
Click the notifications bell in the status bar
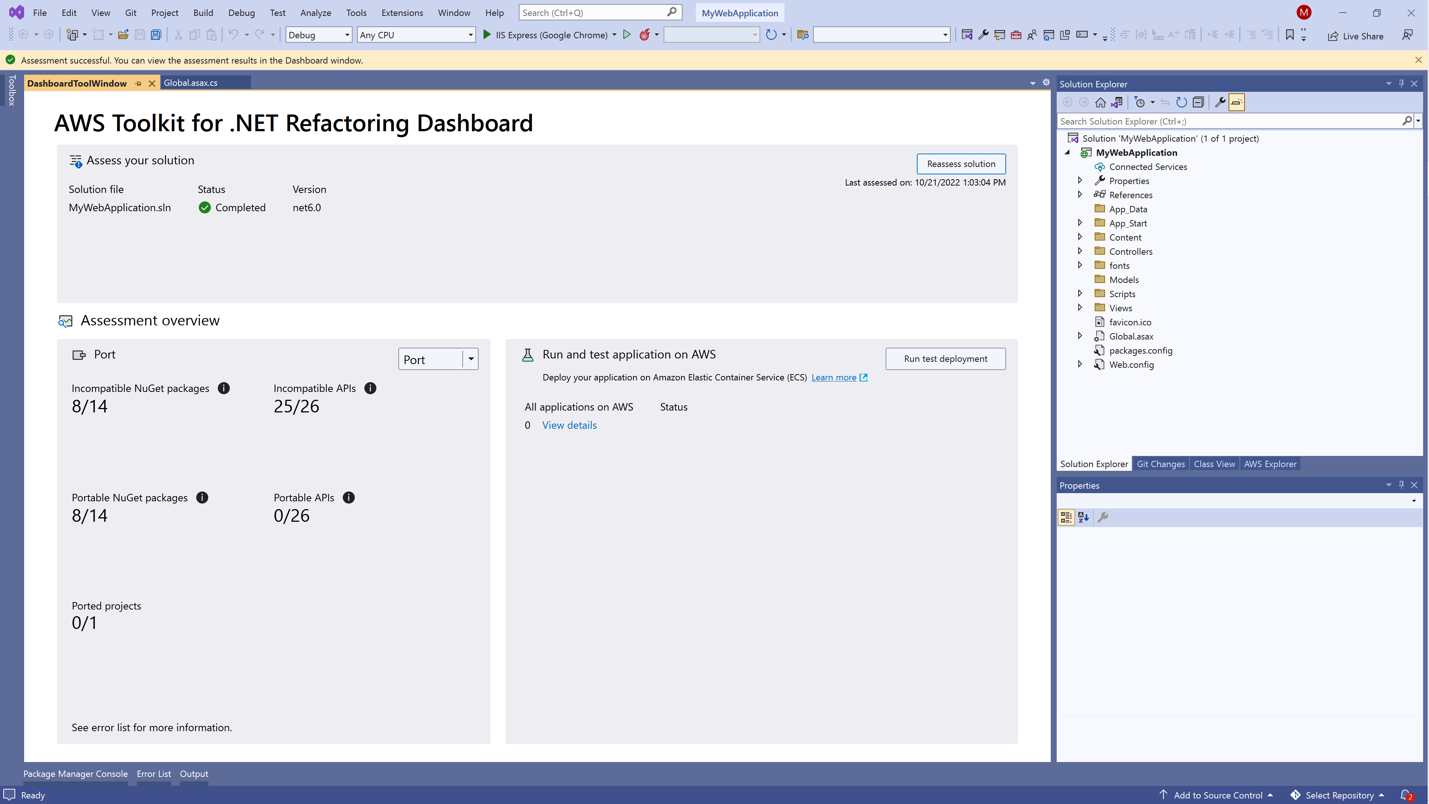pyautogui.click(x=1406, y=795)
